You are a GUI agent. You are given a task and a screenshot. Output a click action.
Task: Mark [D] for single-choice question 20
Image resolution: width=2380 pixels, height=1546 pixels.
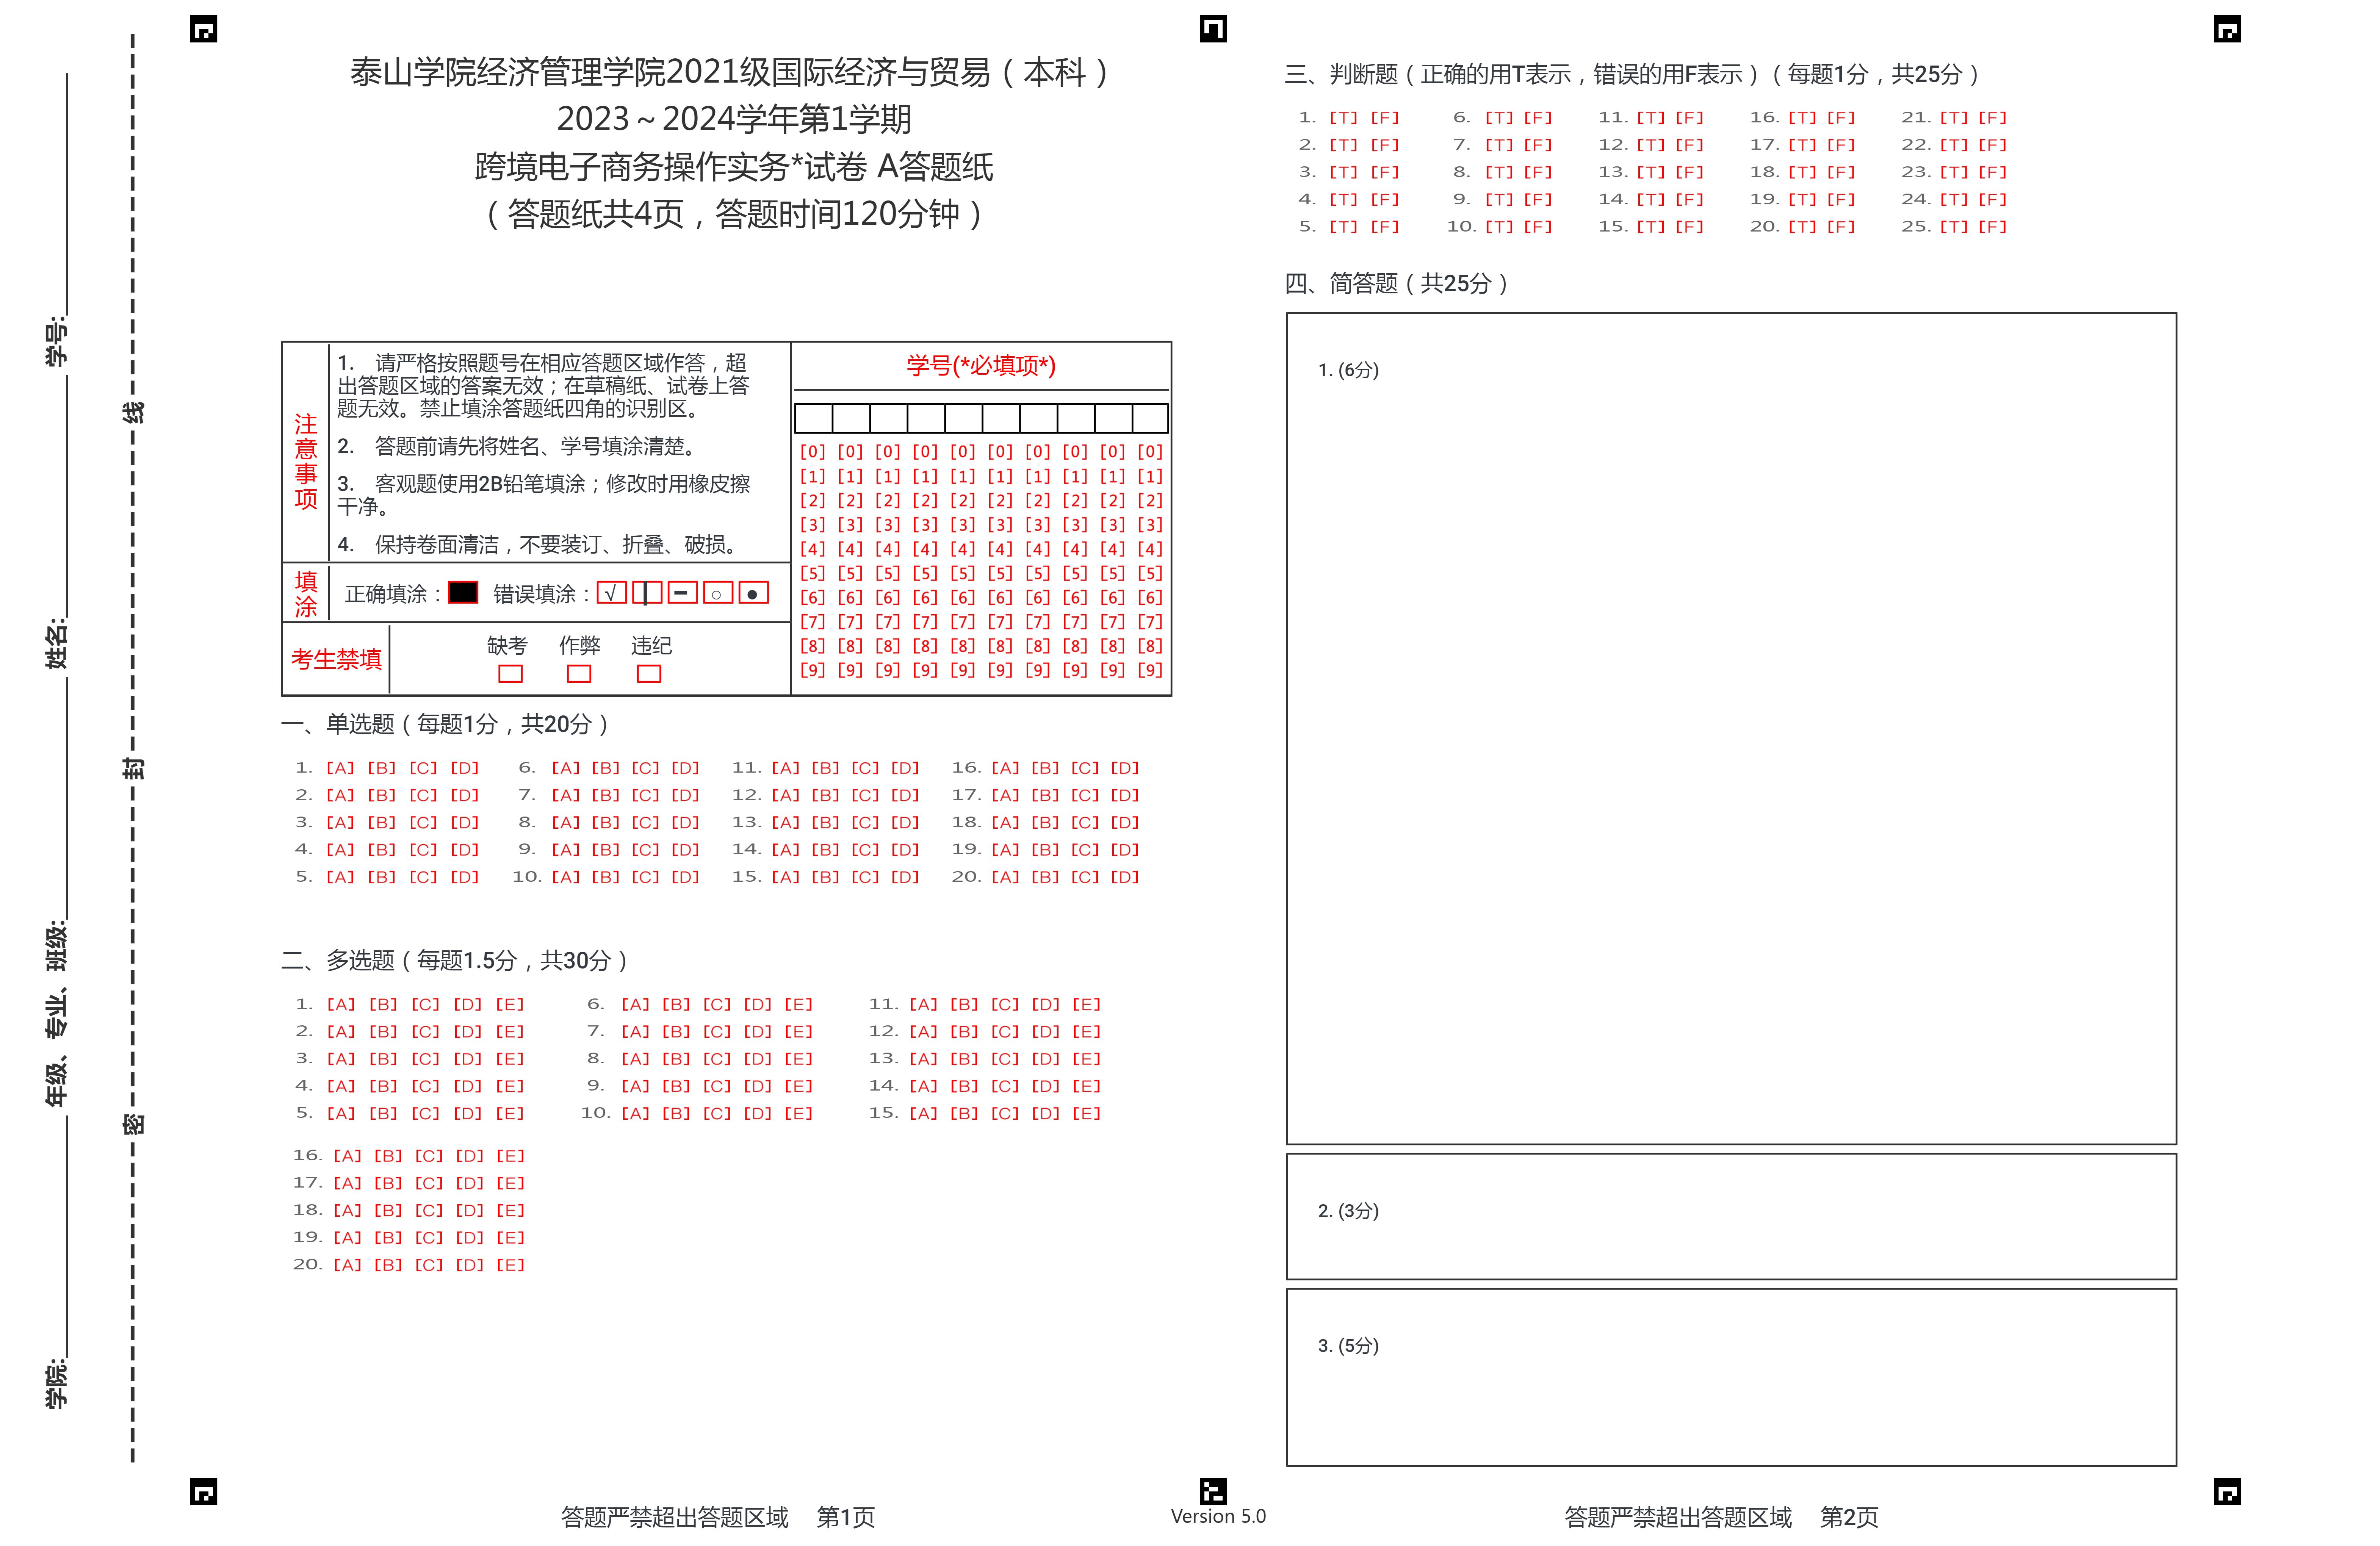(x=1125, y=877)
